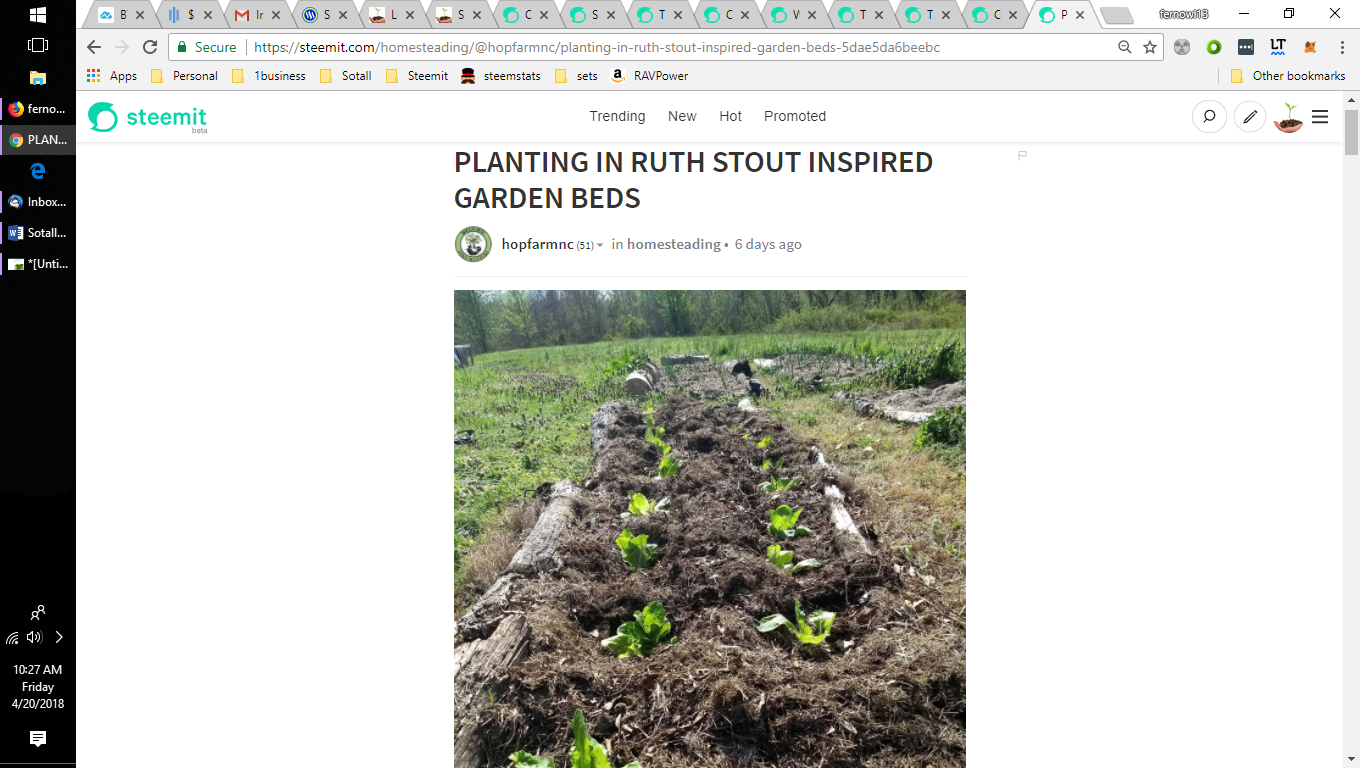Open the Promoted posts feed
The height and width of the screenshot is (768, 1360).
pyautogui.click(x=795, y=117)
